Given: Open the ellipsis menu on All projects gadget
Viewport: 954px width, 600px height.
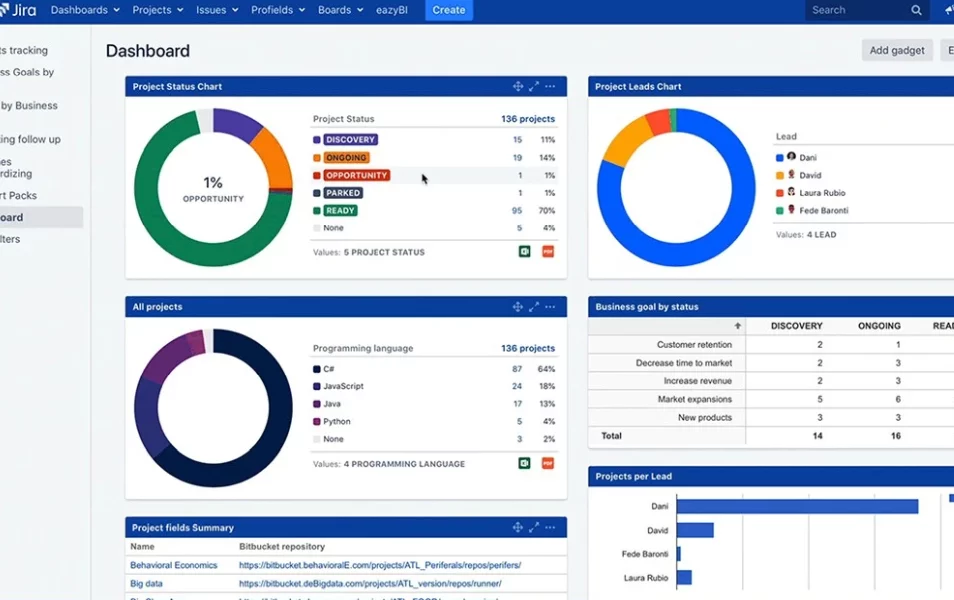Looking at the screenshot, I should pyautogui.click(x=549, y=307).
